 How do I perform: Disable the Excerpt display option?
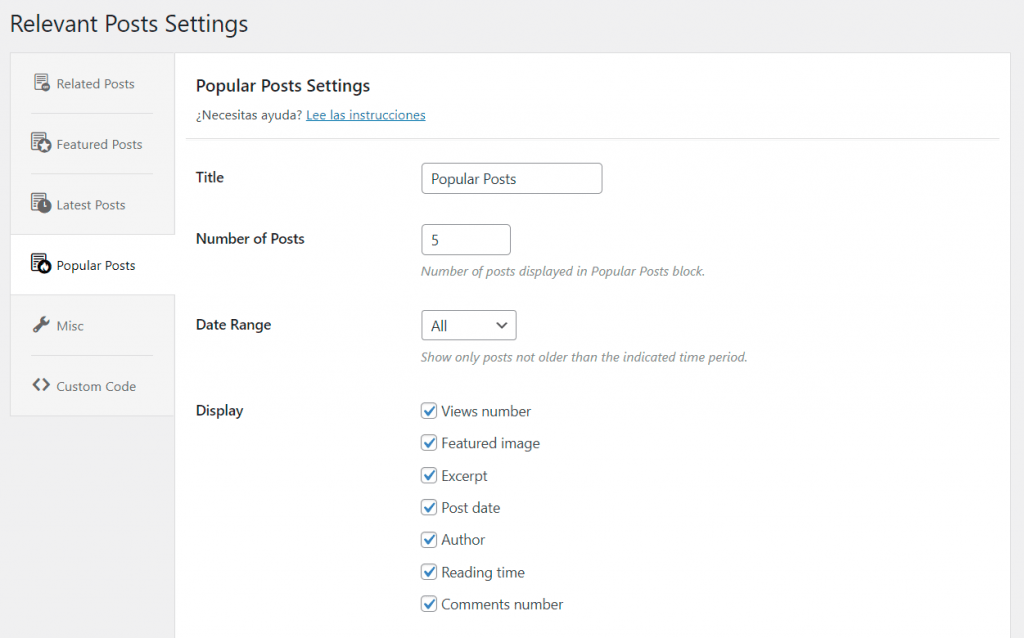click(x=429, y=475)
